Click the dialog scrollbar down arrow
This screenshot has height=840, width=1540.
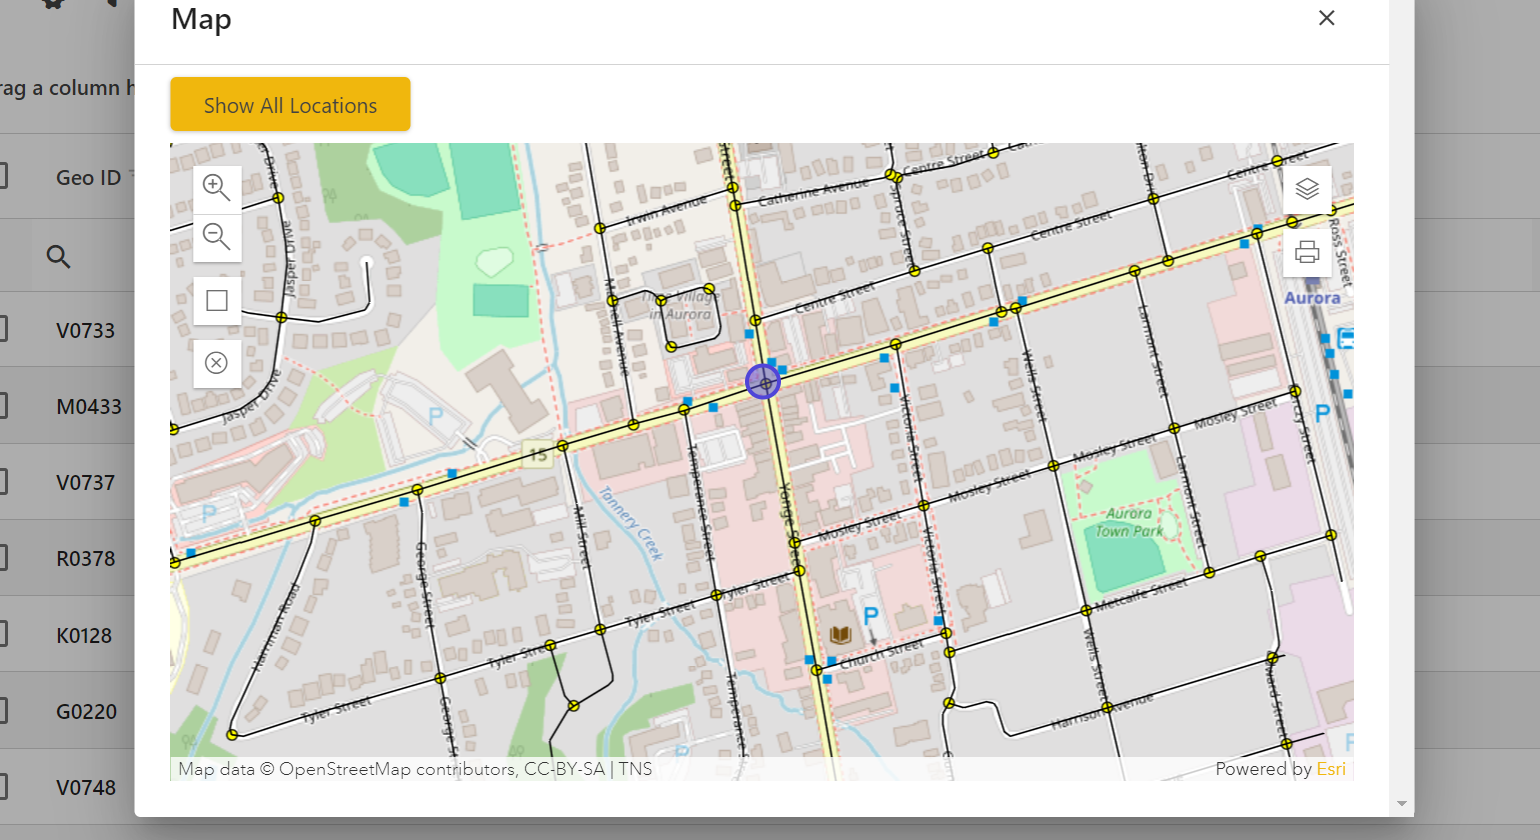(x=1401, y=804)
